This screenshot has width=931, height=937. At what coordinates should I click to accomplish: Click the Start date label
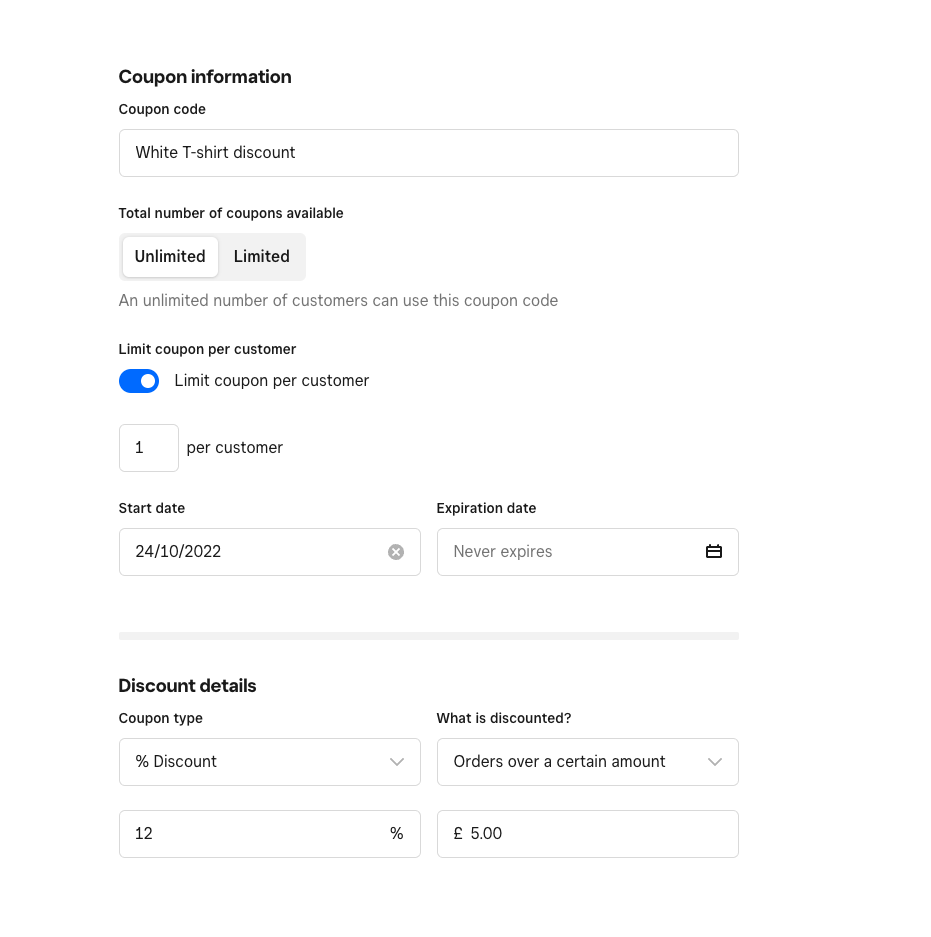coord(152,508)
